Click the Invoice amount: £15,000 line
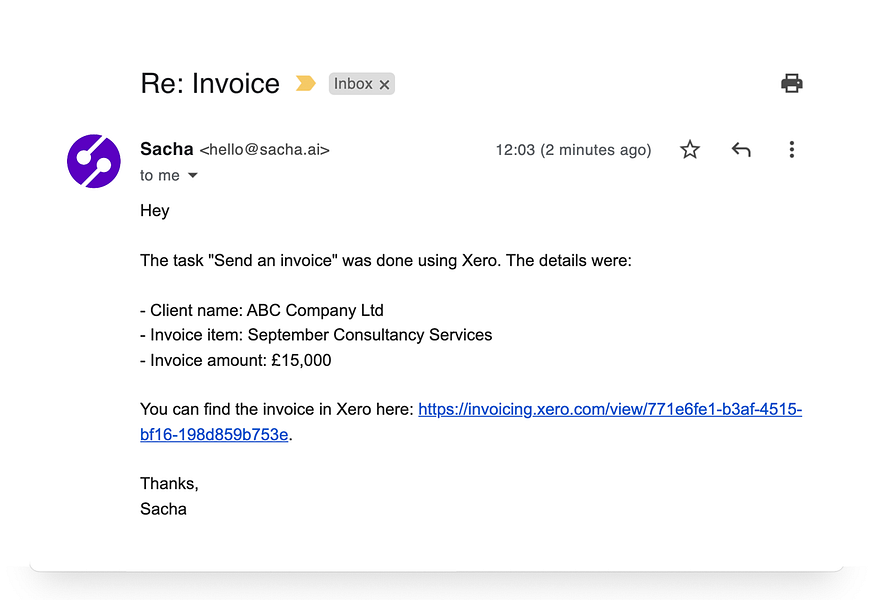 point(236,360)
